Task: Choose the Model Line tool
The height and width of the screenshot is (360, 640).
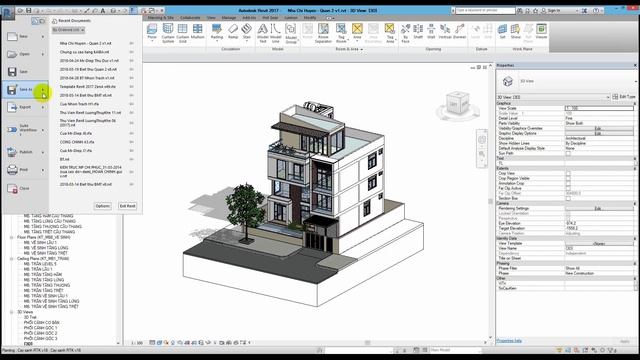Action: pyautogui.click(x=276, y=33)
